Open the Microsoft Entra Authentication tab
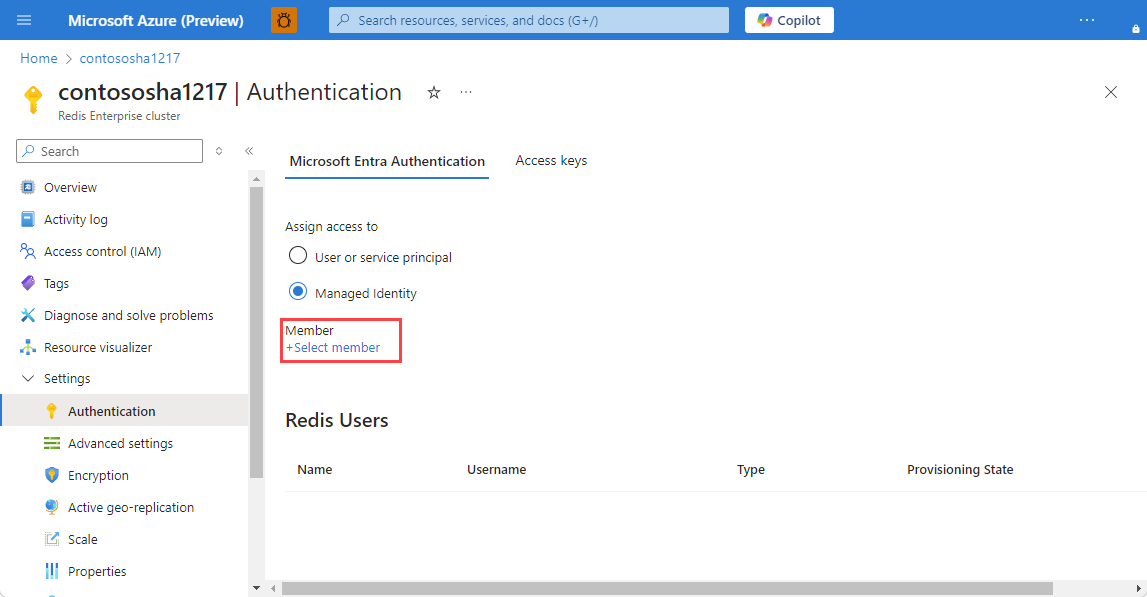Screen dimensions: 1147x597 (x=387, y=160)
